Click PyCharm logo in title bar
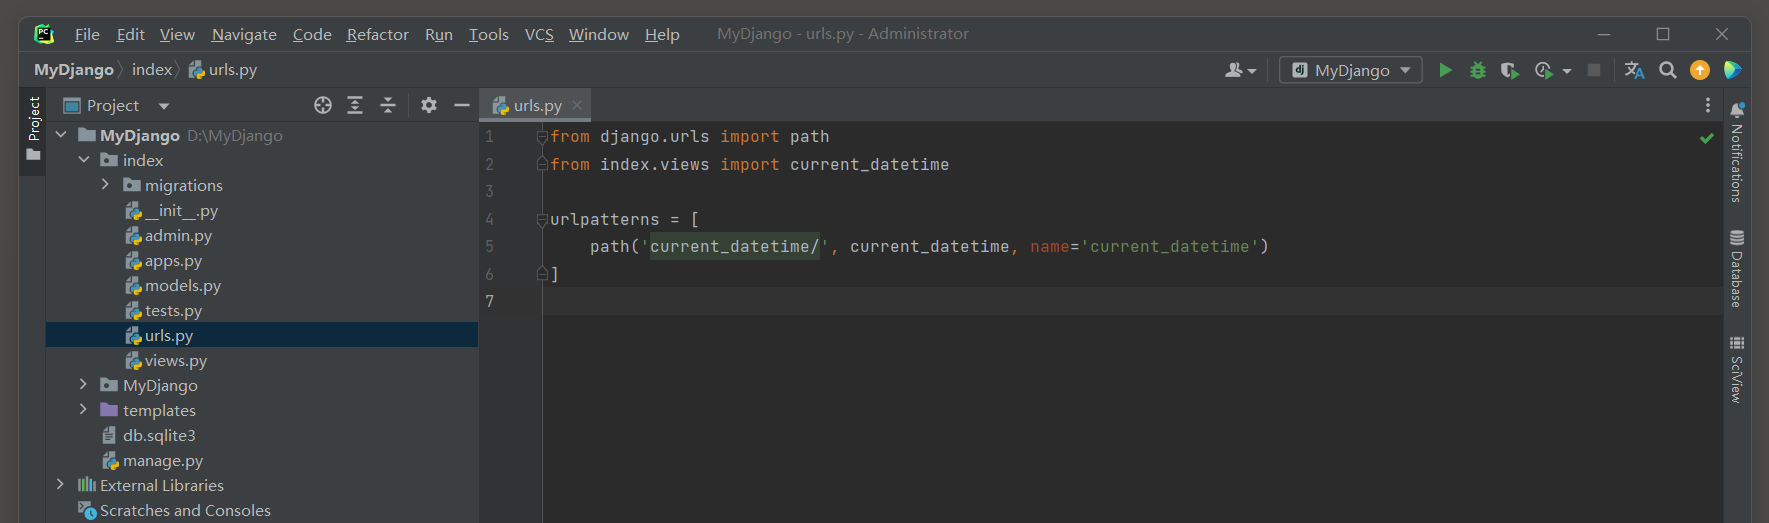 tap(44, 34)
